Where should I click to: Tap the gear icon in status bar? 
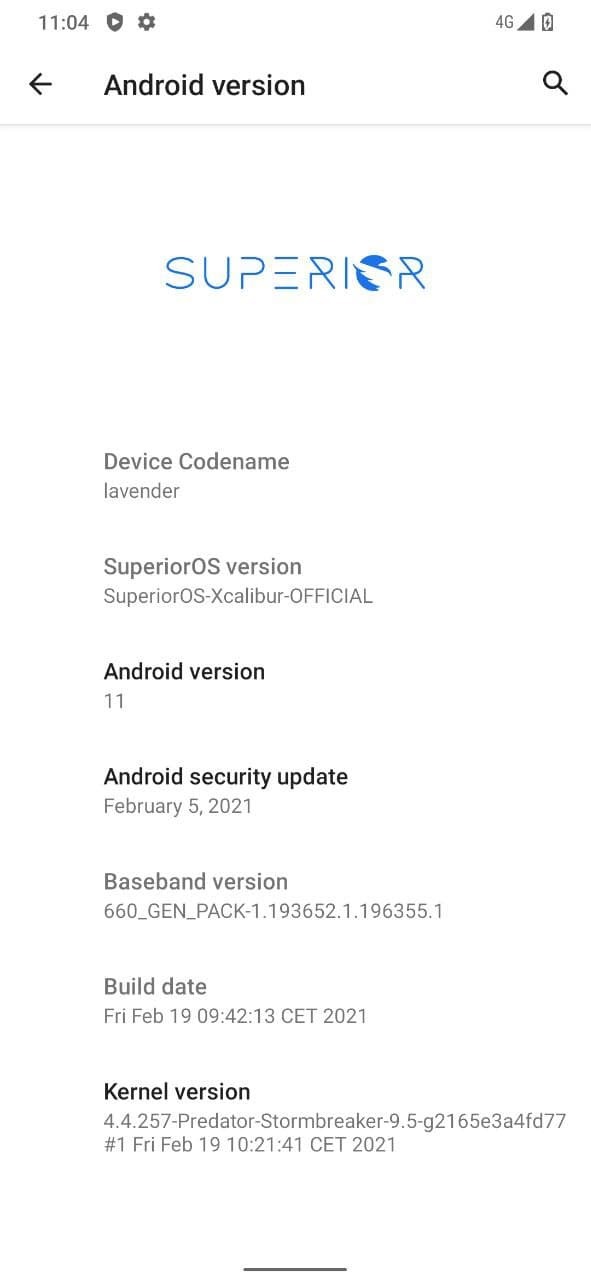coord(147,22)
